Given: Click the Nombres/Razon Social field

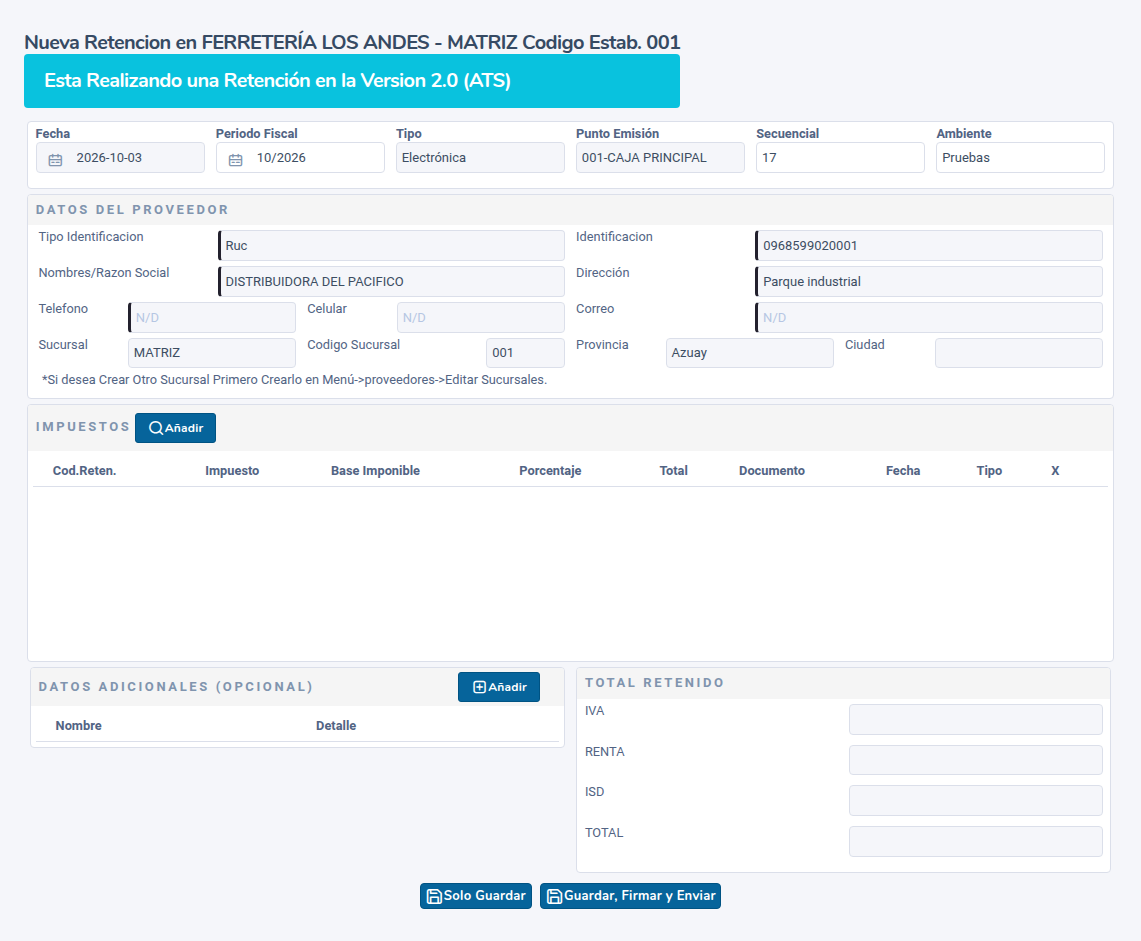Looking at the screenshot, I should click(x=391, y=282).
